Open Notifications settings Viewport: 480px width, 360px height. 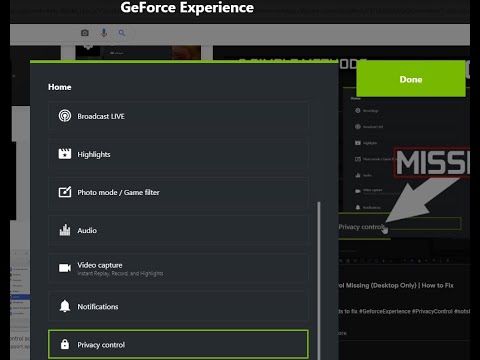[178, 306]
